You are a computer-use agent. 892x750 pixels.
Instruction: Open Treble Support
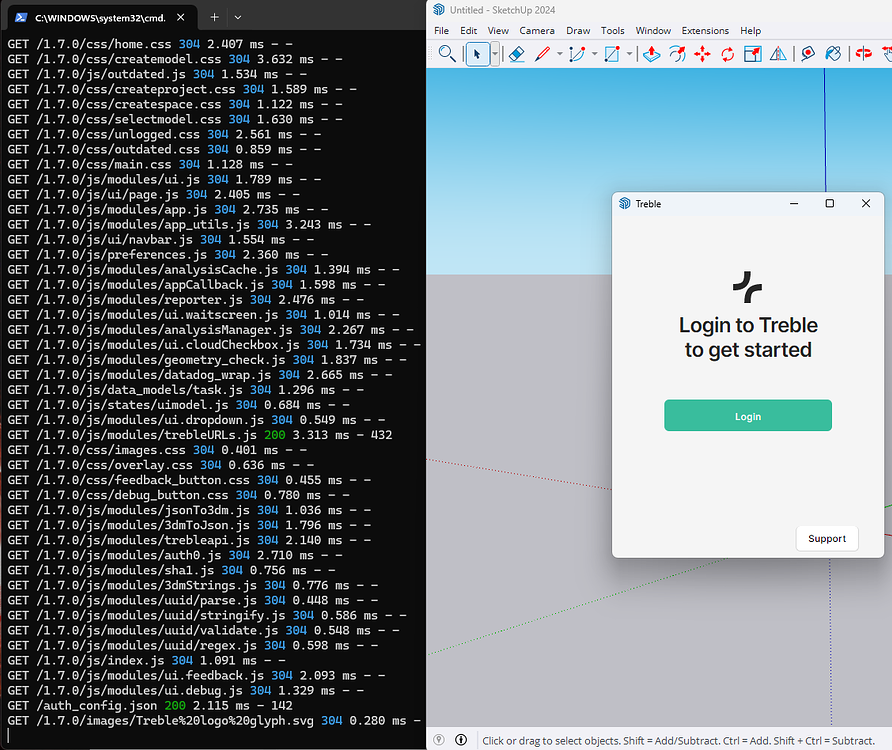point(827,538)
